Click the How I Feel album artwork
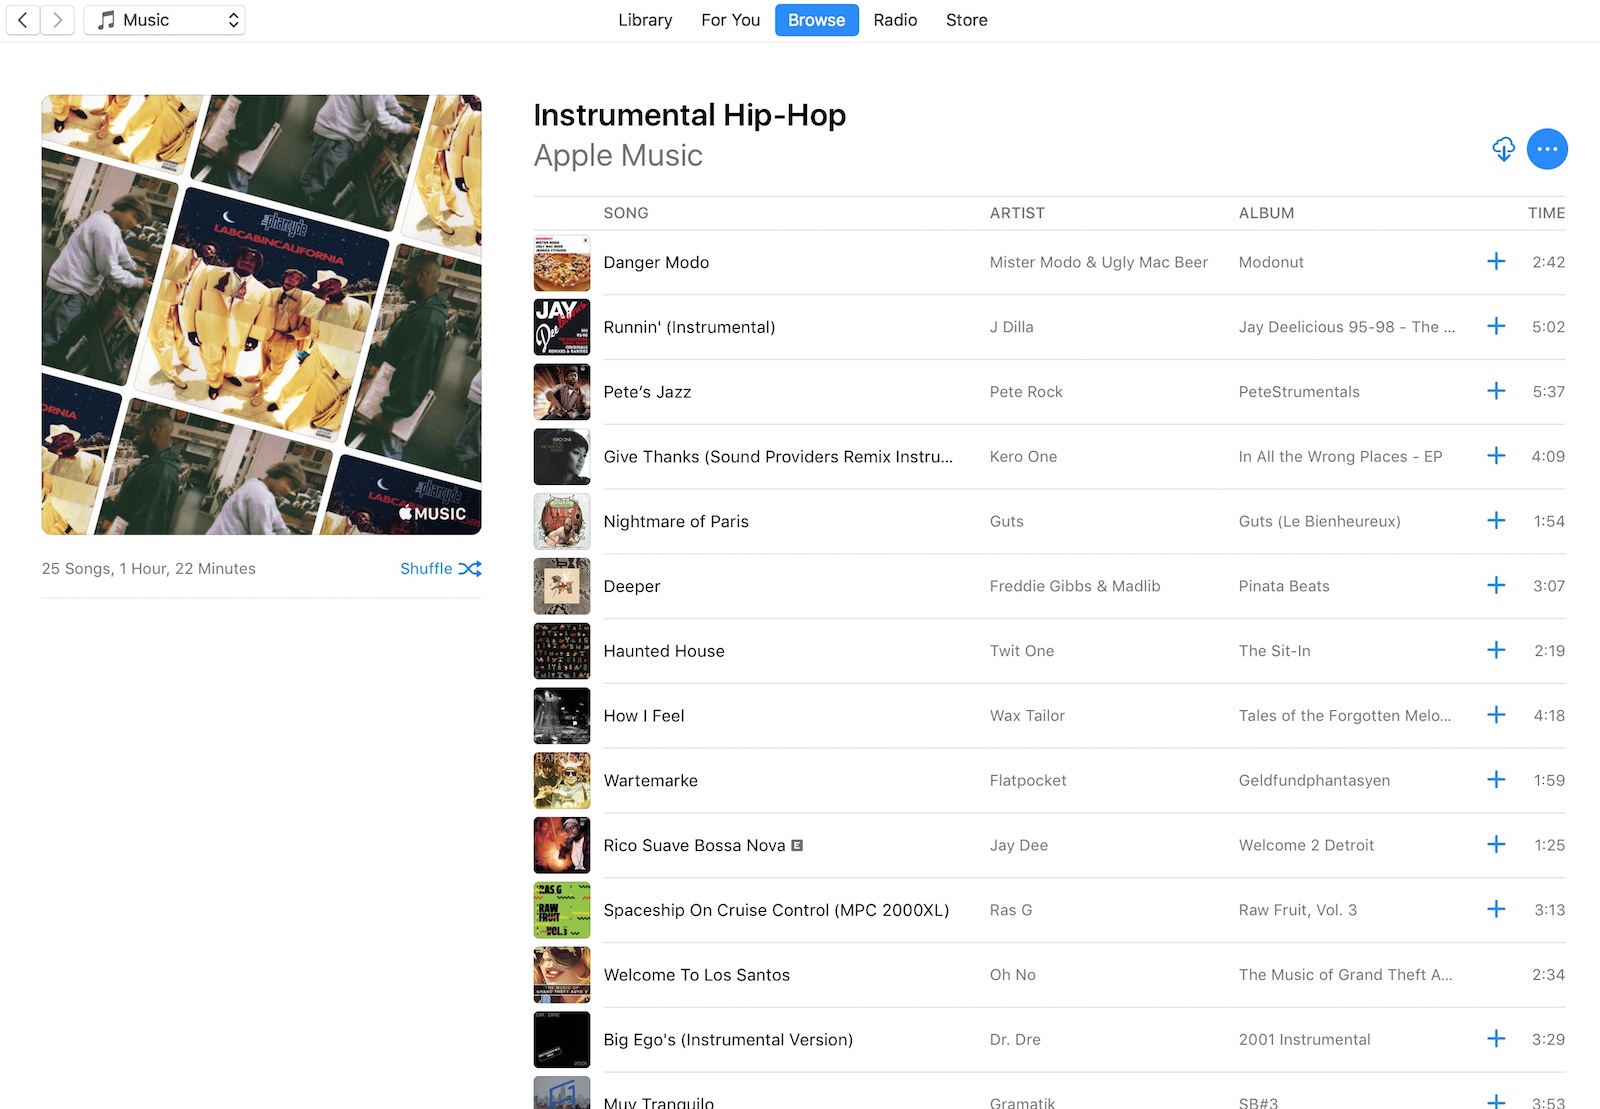1600x1109 pixels. click(x=562, y=716)
